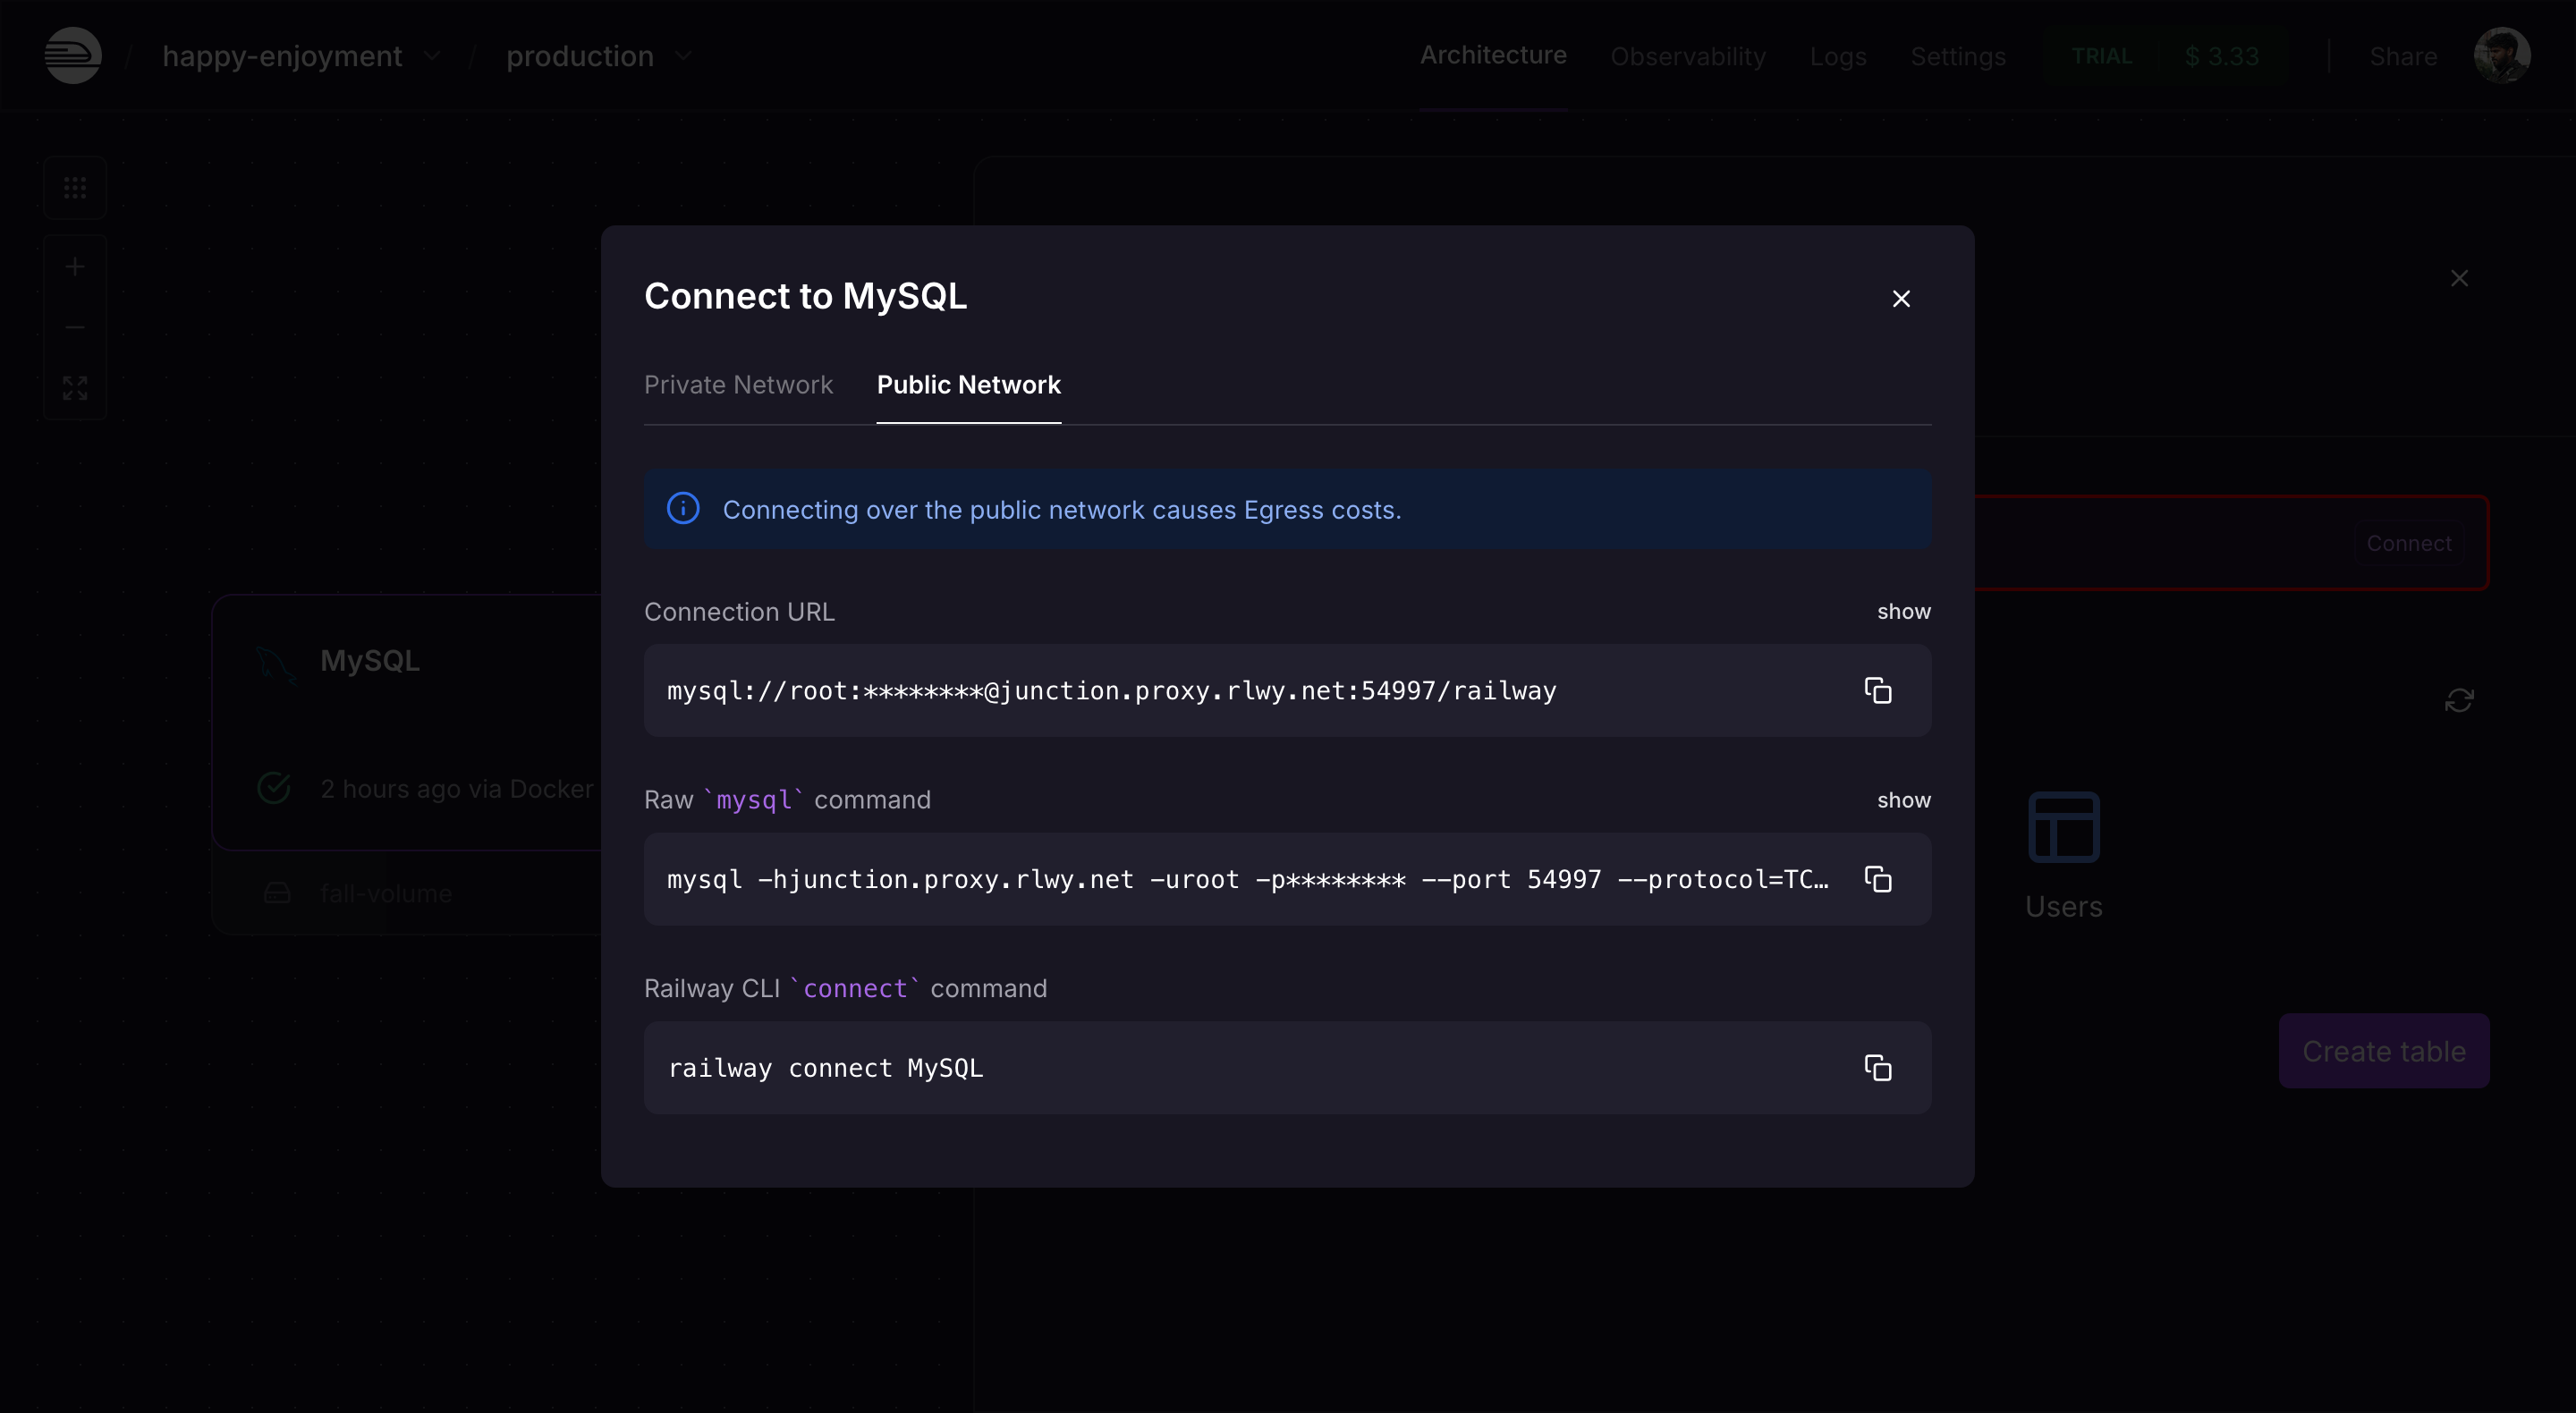Refresh the tables list

pyautogui.click(x=2459, y=700)
